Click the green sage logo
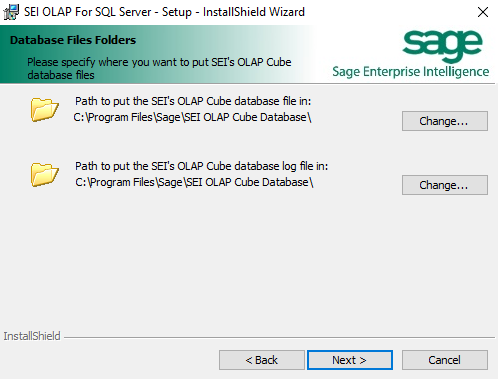 (x=443, y=46)
